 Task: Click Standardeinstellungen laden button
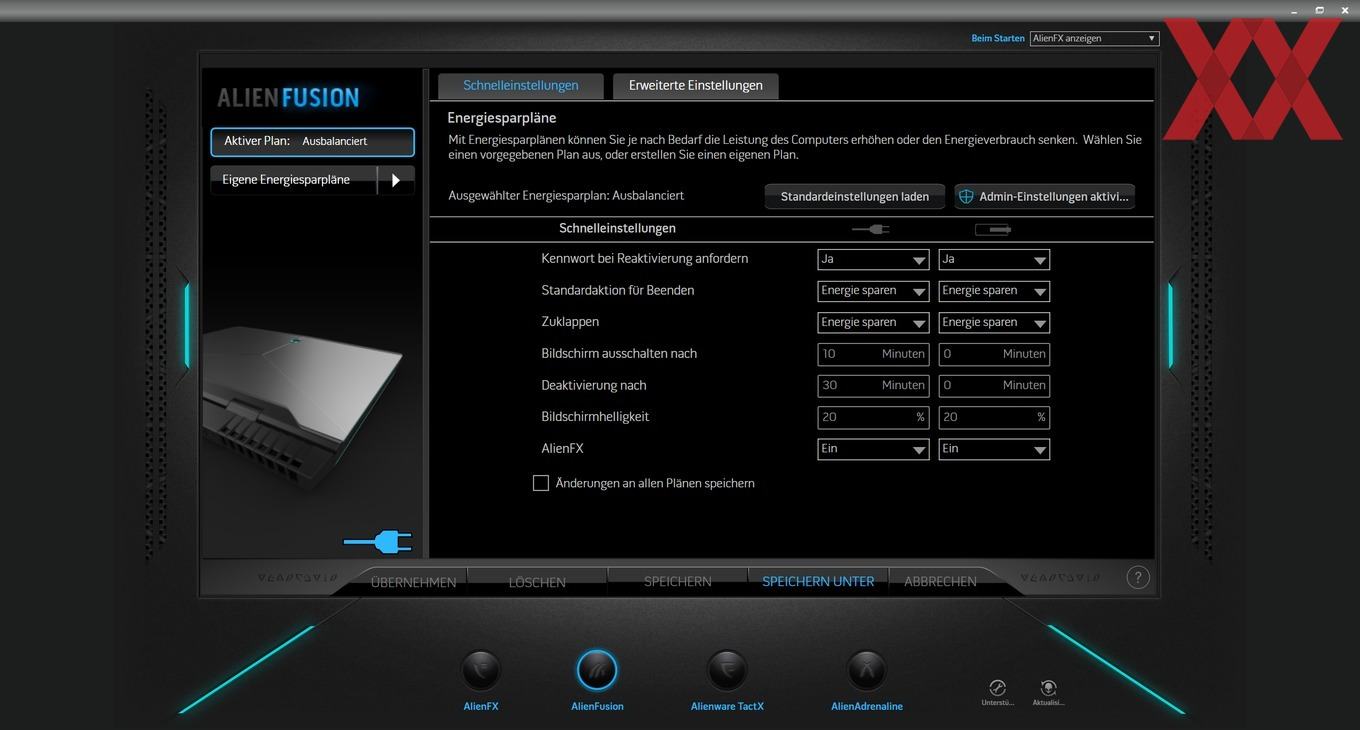(x=855, y=196)
